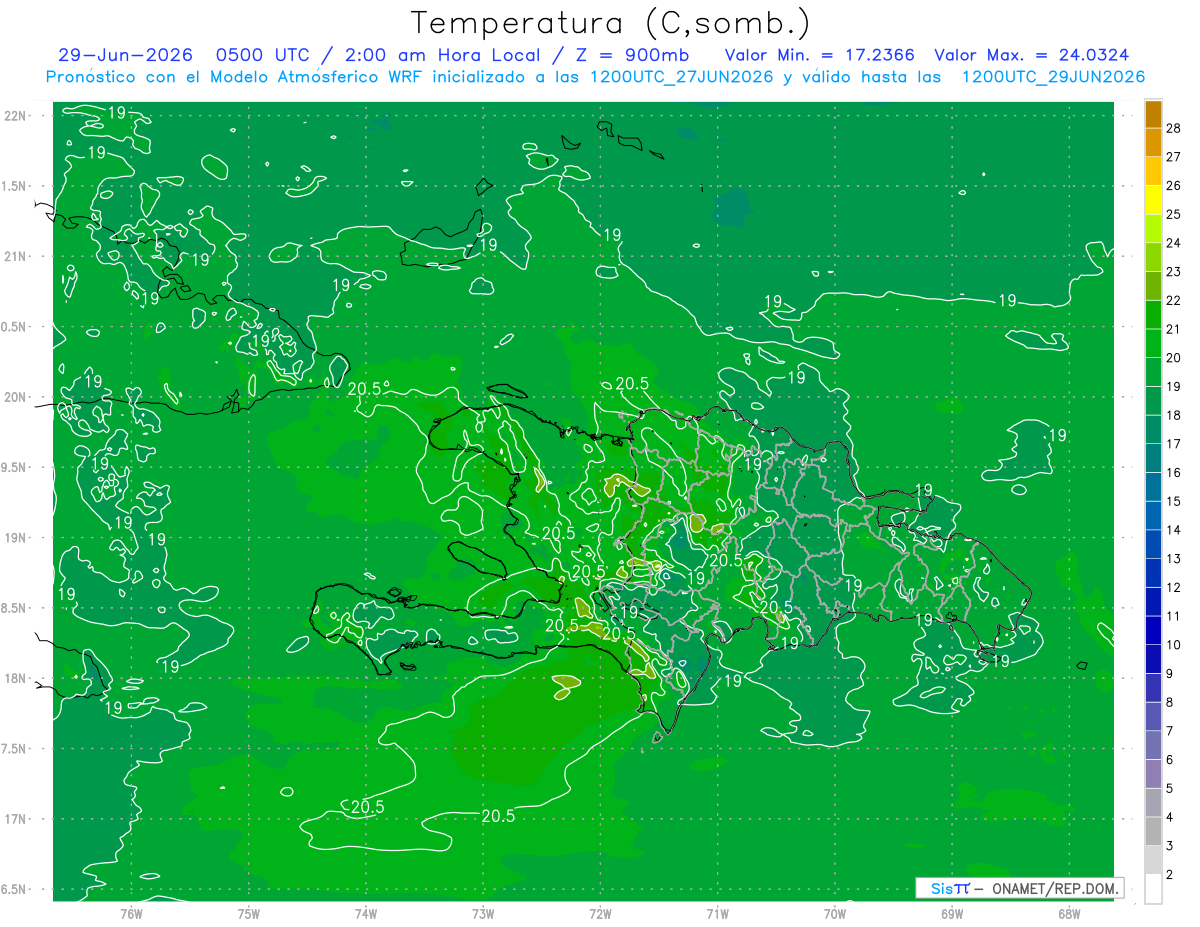The width and height of the screenshot is (1200, 927).
Task: Select the olive-green swatch between 22 and 23
Action: 1153,286
